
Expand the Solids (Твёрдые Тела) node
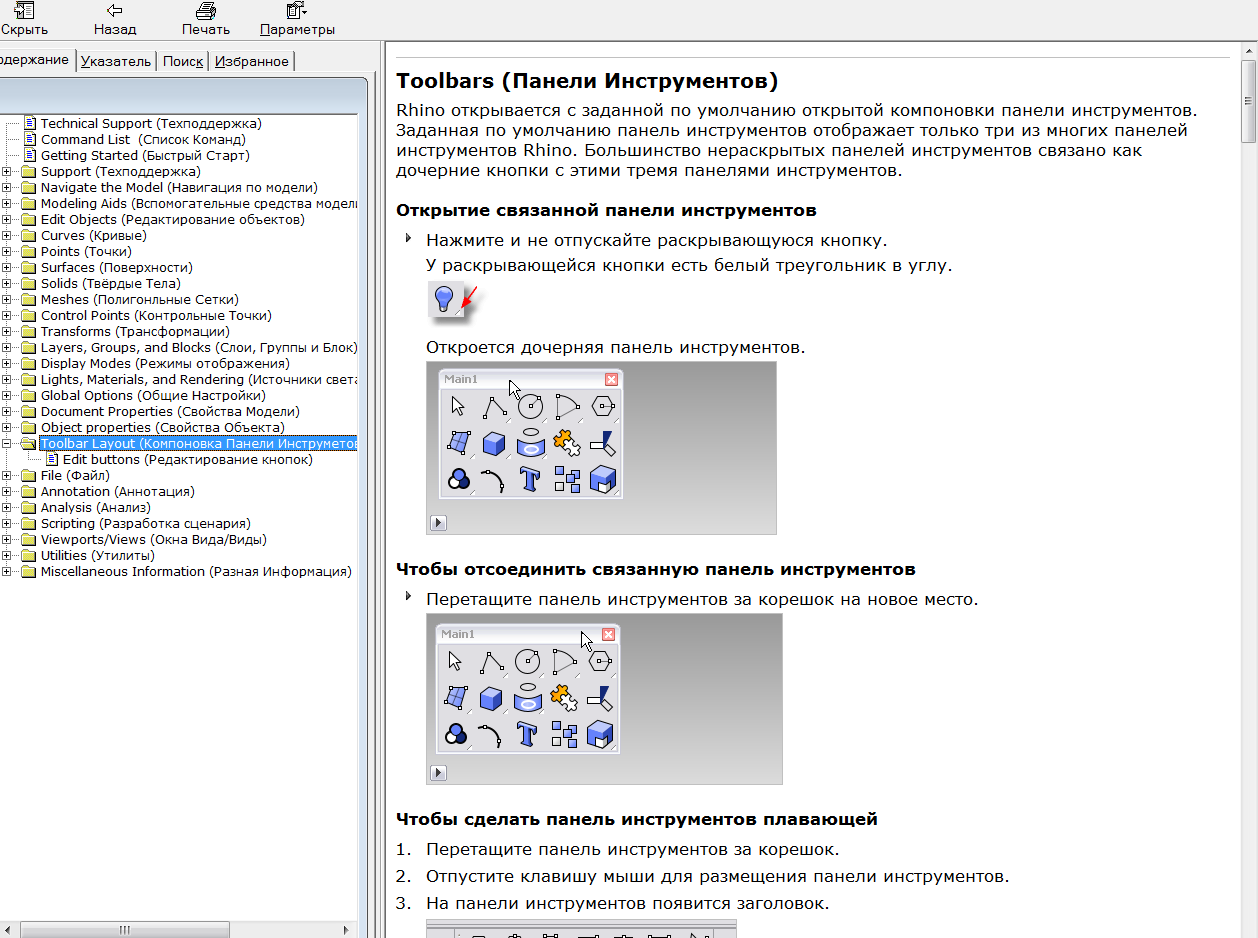(x=7, y=283)
